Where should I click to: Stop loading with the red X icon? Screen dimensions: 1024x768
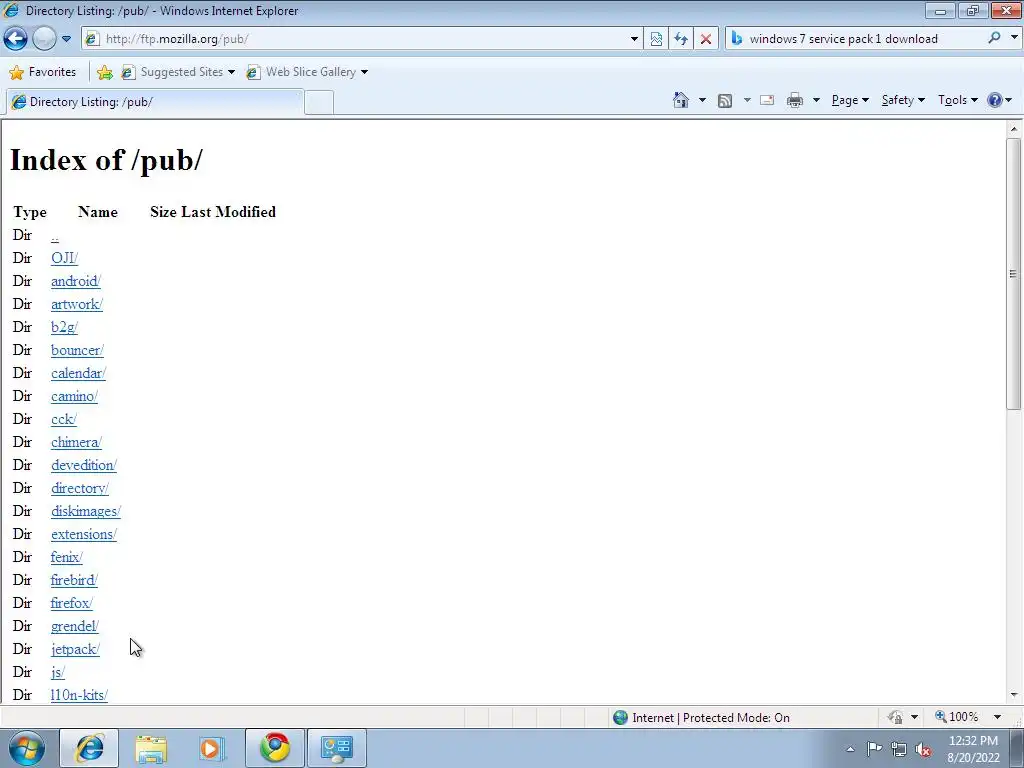pos(705,39)
